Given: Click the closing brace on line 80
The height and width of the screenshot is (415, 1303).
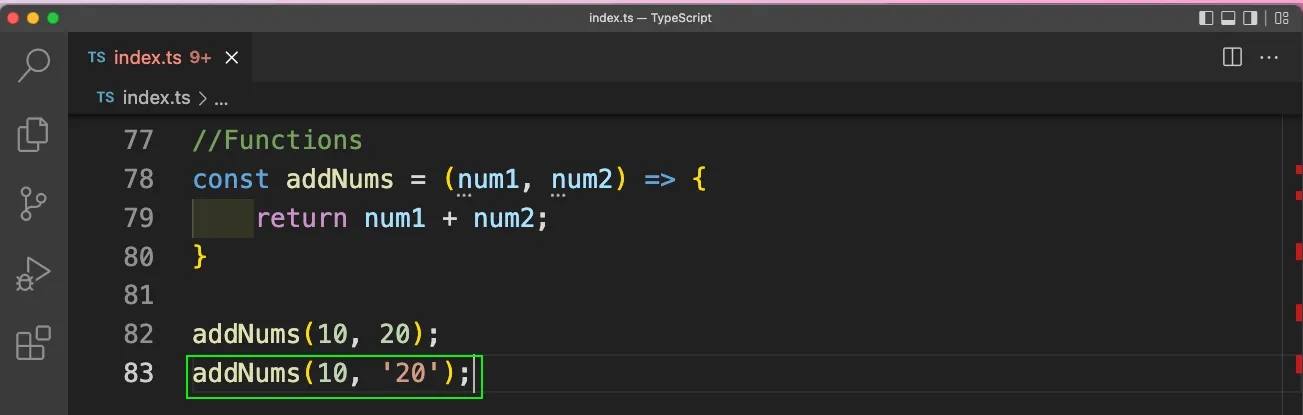Looking at the screenshot, I should [200, 257].
